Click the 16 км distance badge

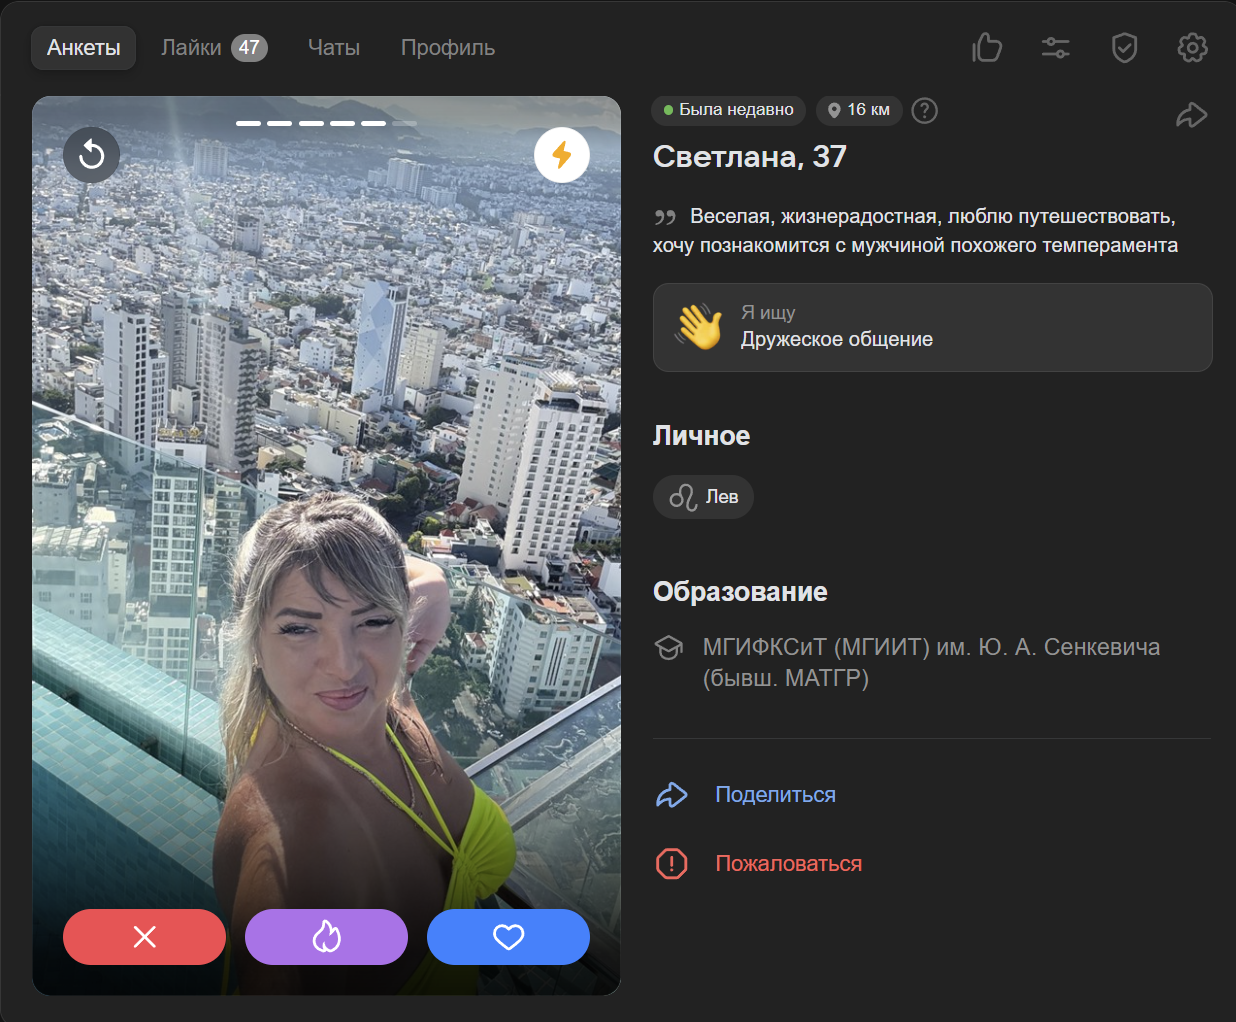pos(859,110)
